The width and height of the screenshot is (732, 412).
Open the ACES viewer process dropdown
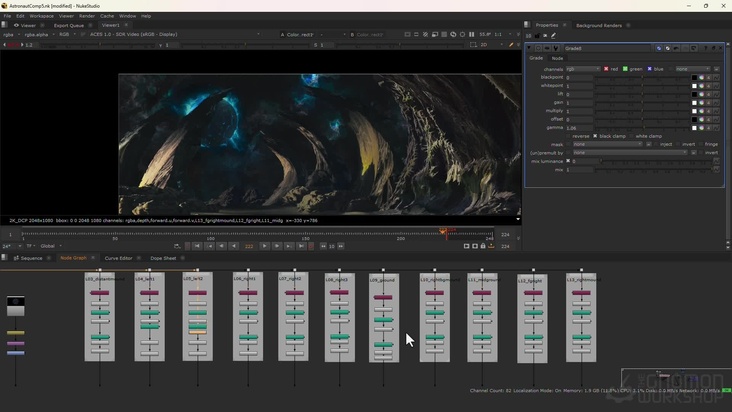tap(175, 35)
